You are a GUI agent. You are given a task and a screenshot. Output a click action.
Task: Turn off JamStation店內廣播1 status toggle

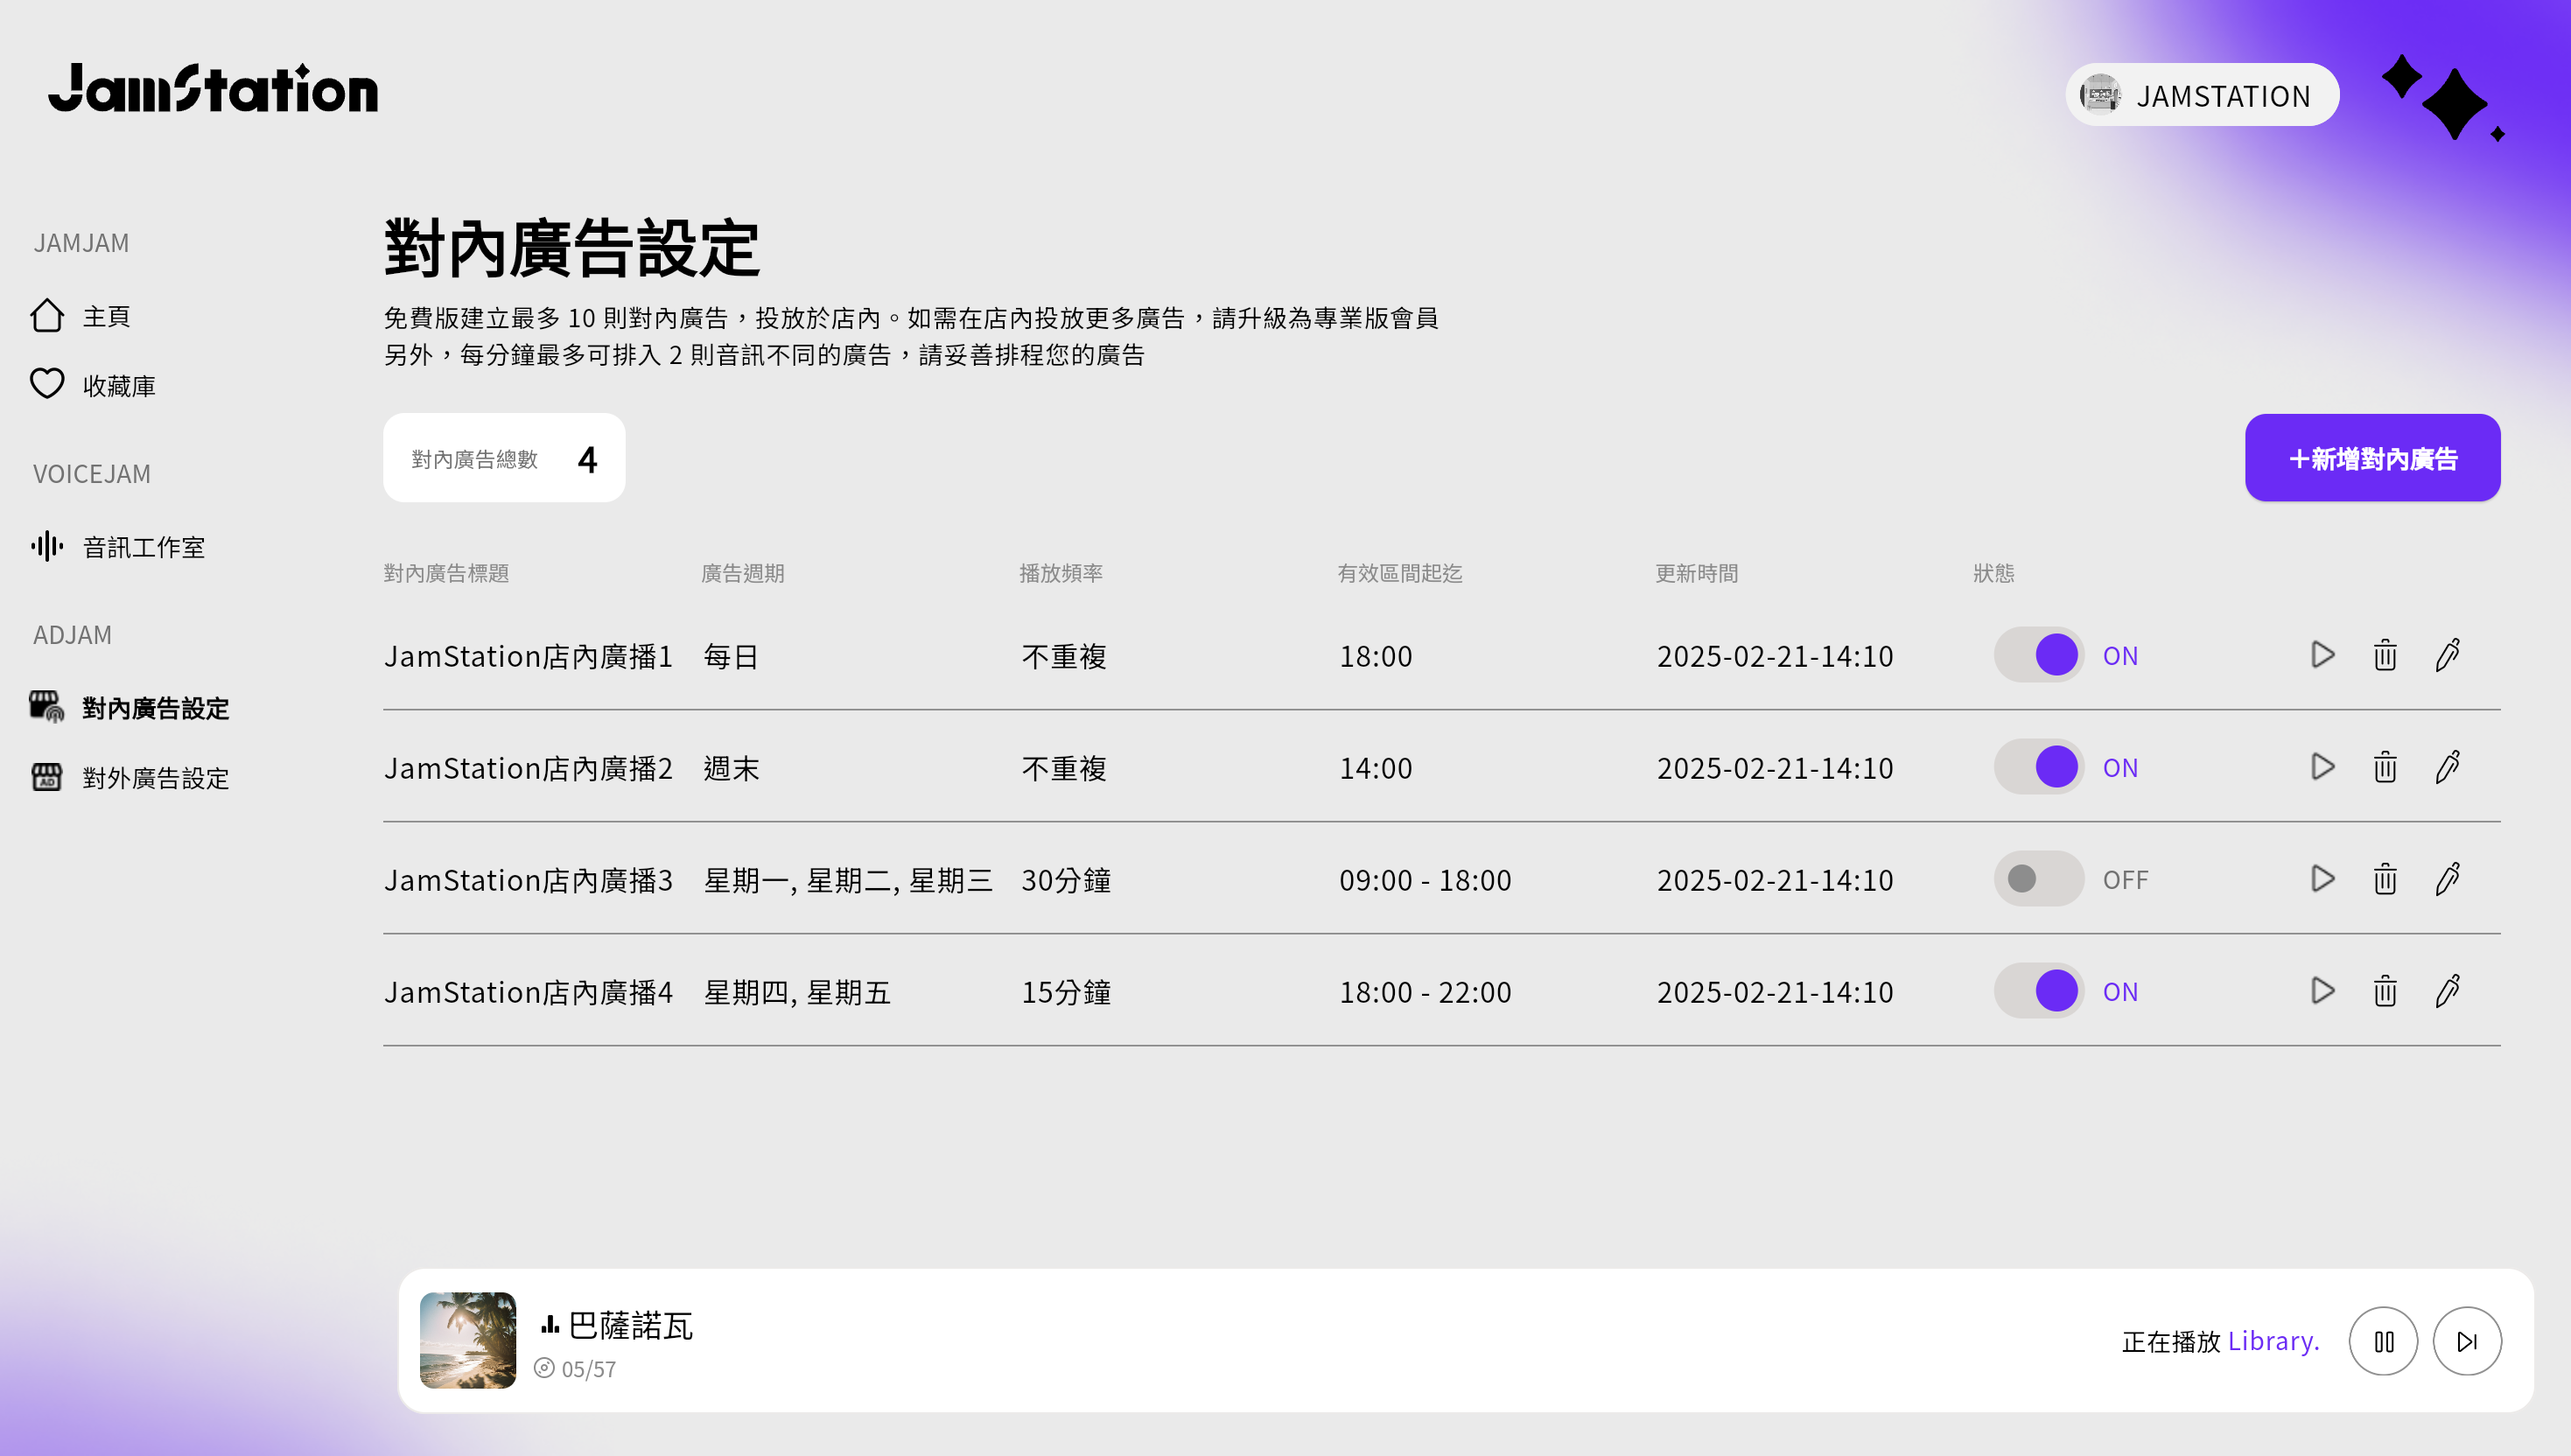coord(2039,655)
